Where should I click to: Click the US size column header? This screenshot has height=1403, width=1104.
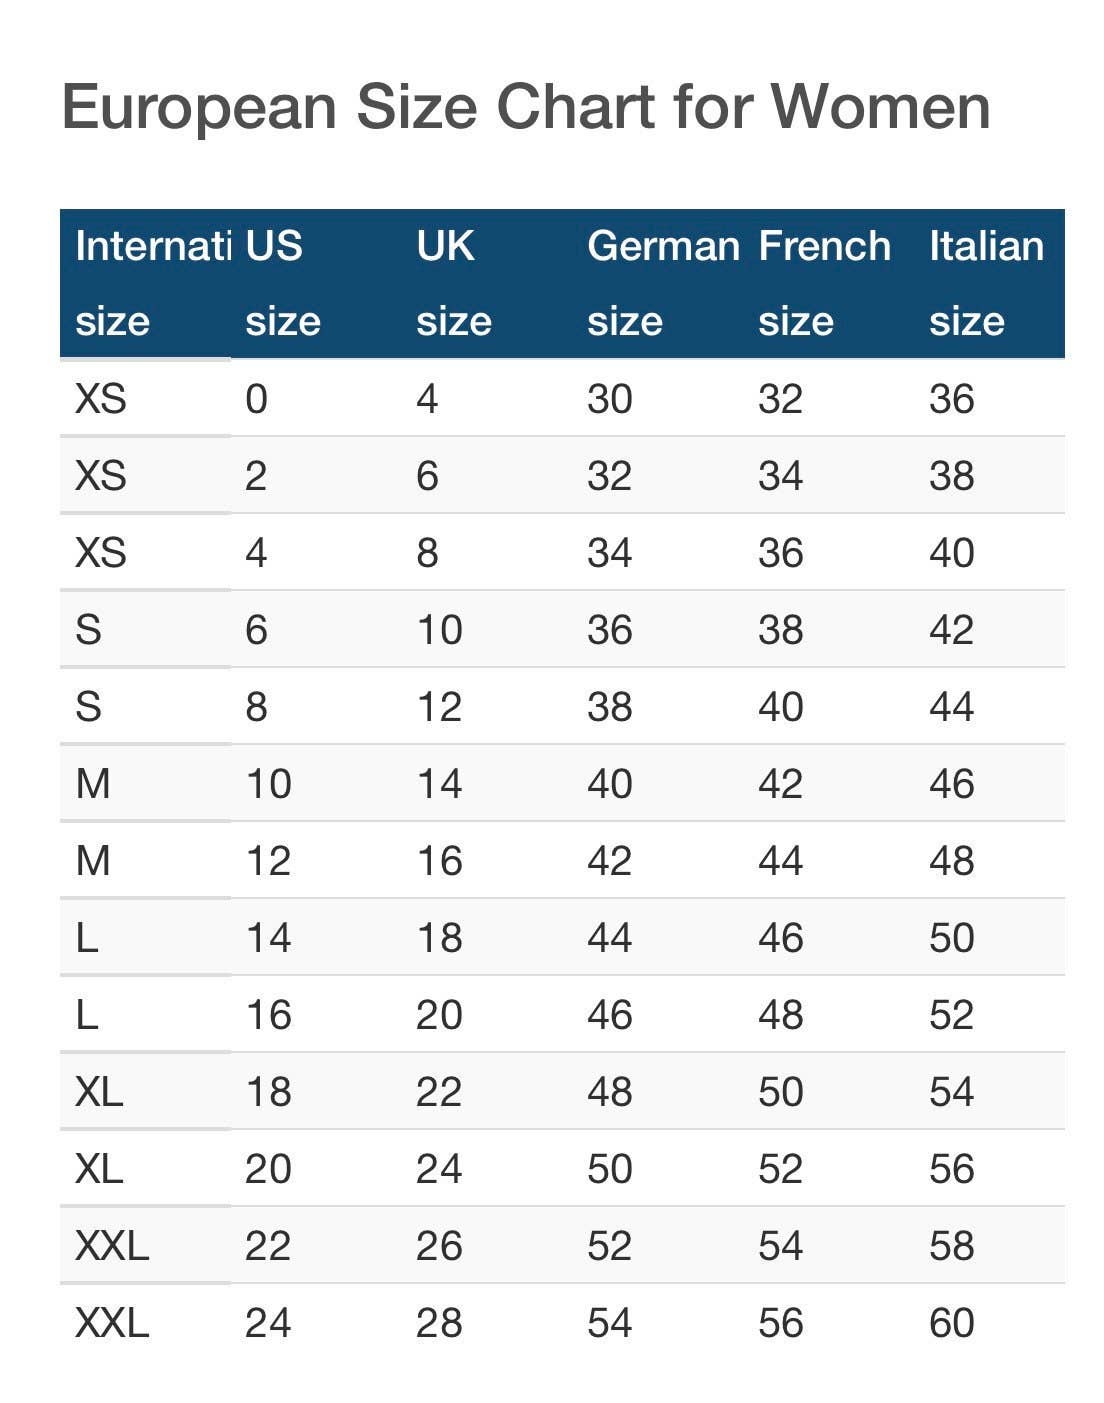coord(283,283)
